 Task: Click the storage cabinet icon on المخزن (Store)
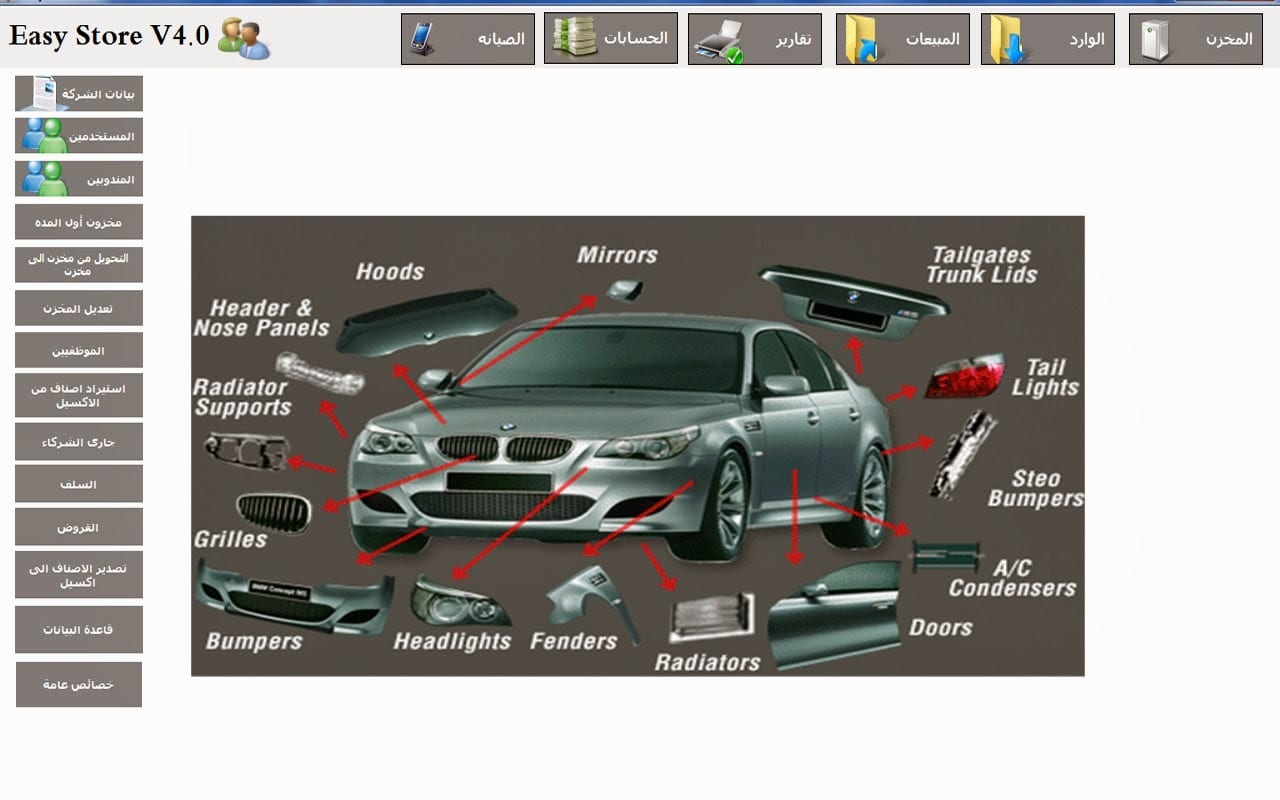tap(1155, 40)
